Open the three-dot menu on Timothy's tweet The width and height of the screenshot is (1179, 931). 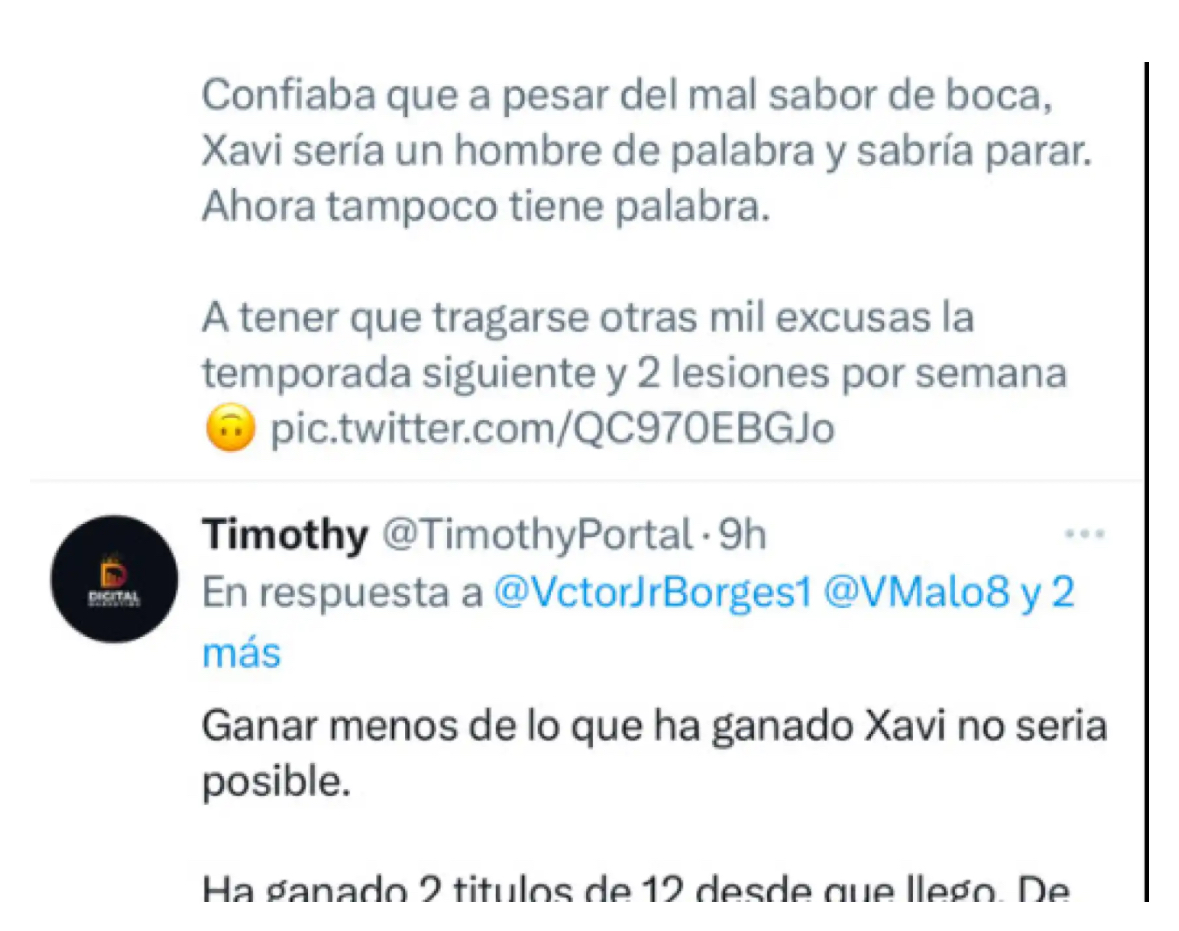tap(1084, 534)
